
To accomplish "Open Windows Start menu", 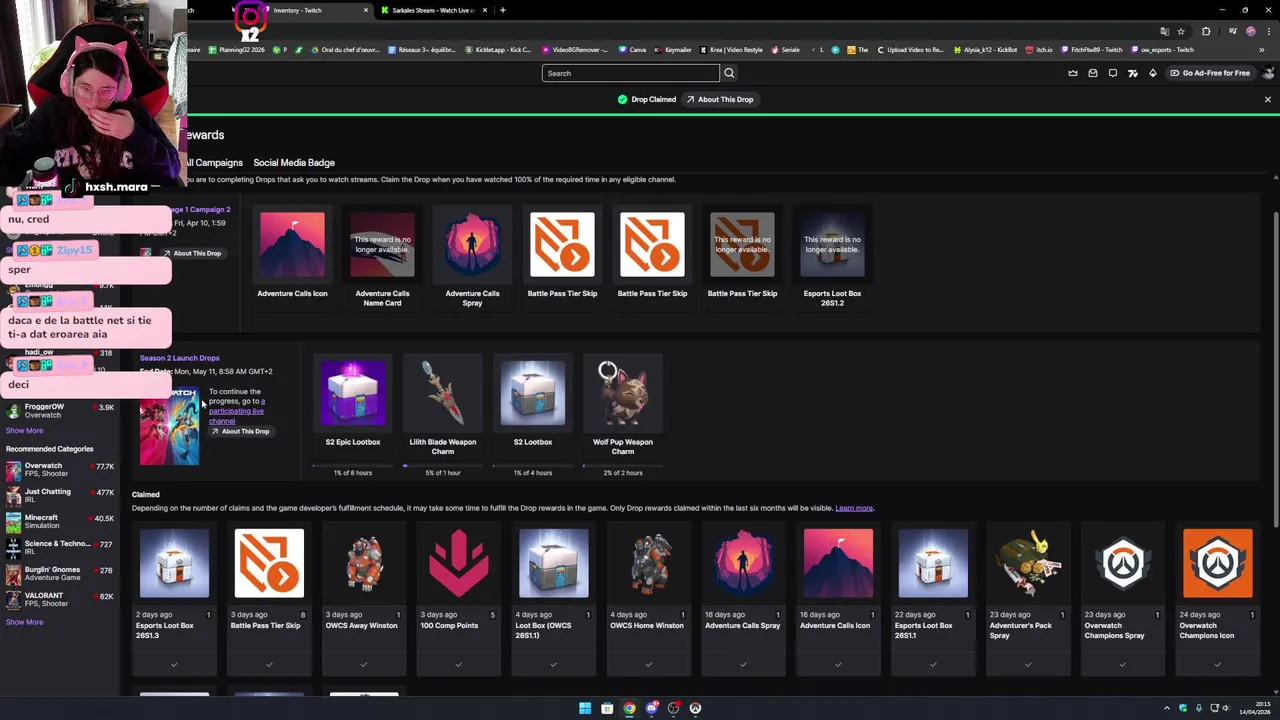I will pyautogui.click(x=585, y=708).
